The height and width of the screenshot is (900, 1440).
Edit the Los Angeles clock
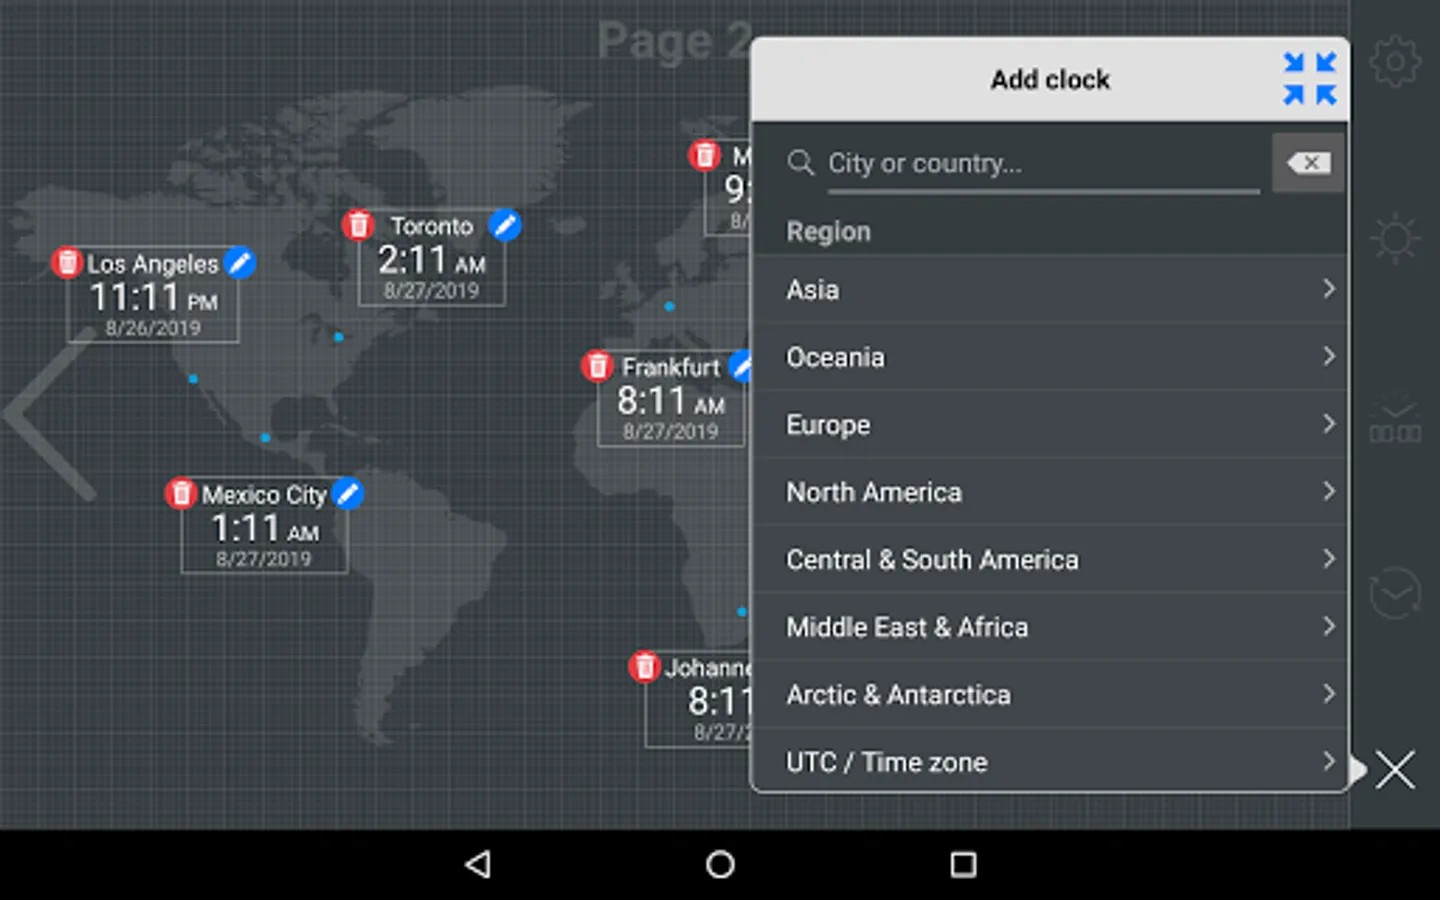tap(240, 262)
